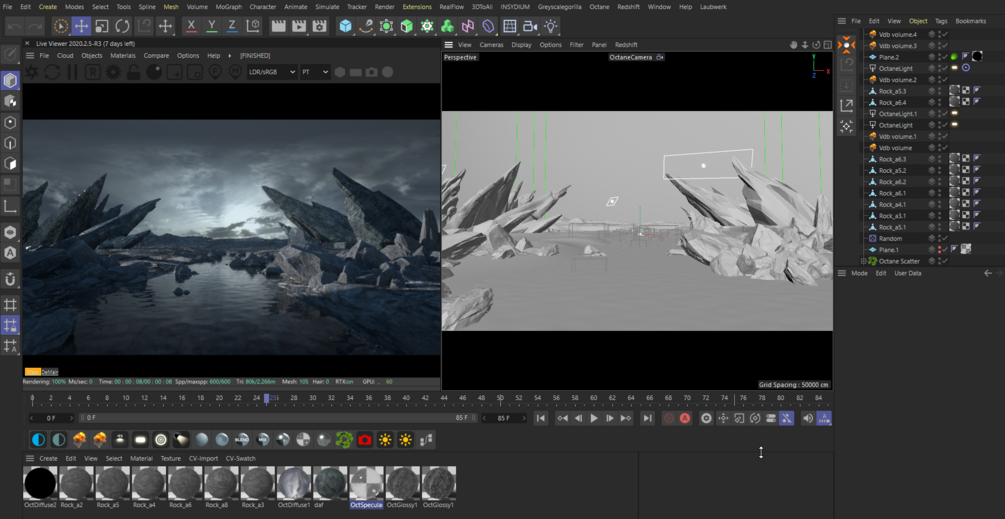Open the Cameras menu in viewport
Viewport: 1005px width, 519px height.
tap(491, 45)
